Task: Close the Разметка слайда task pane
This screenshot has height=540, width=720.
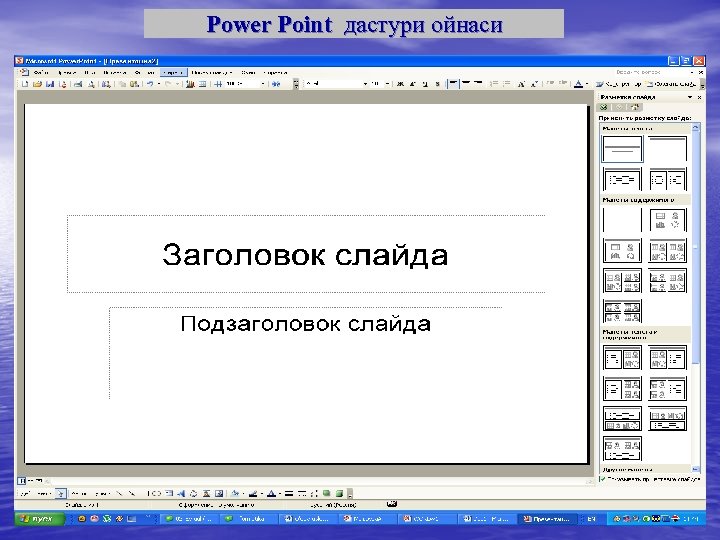Action: click(x=699, y=97)
